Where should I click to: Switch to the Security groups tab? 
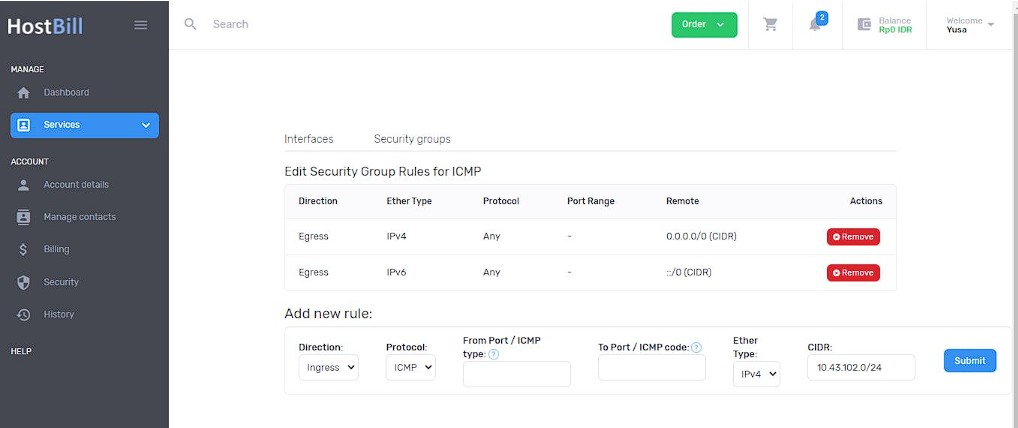point(412,139)
